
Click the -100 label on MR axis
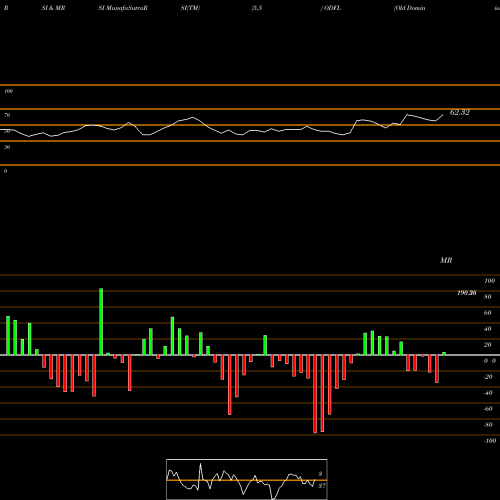pos(490,441)
